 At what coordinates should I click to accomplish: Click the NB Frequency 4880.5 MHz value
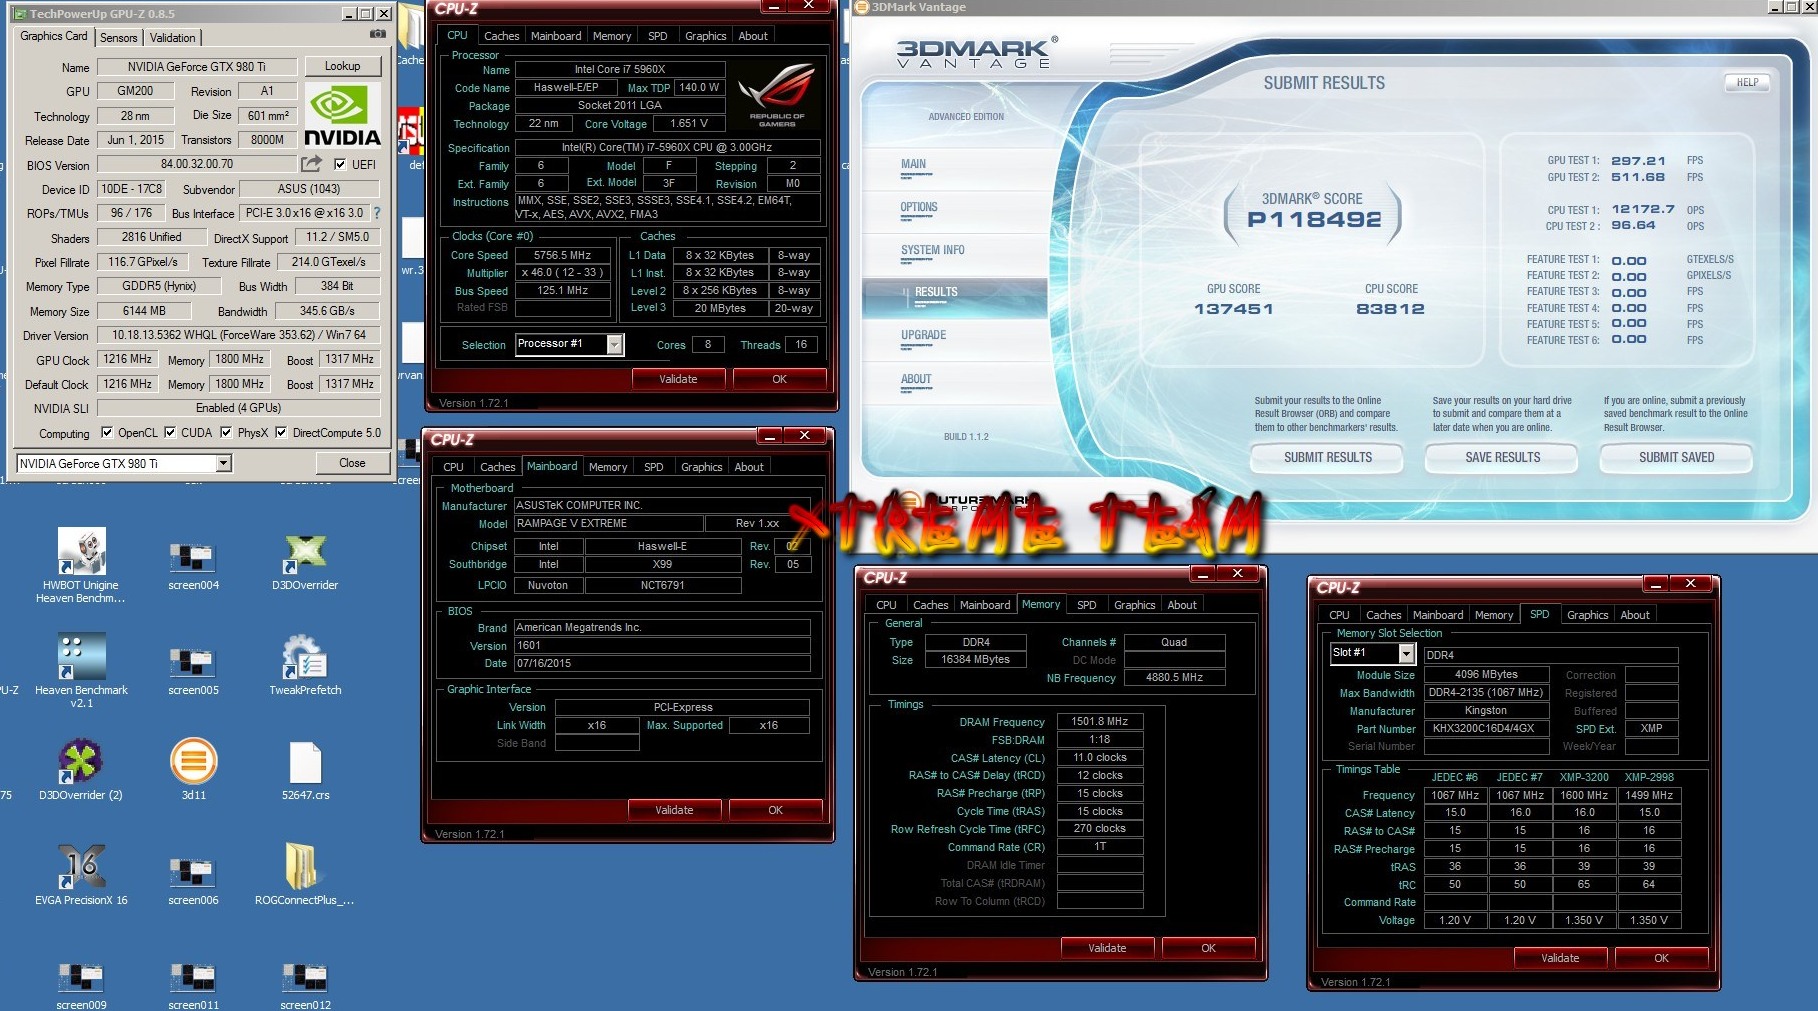[x=1174, y=677]
